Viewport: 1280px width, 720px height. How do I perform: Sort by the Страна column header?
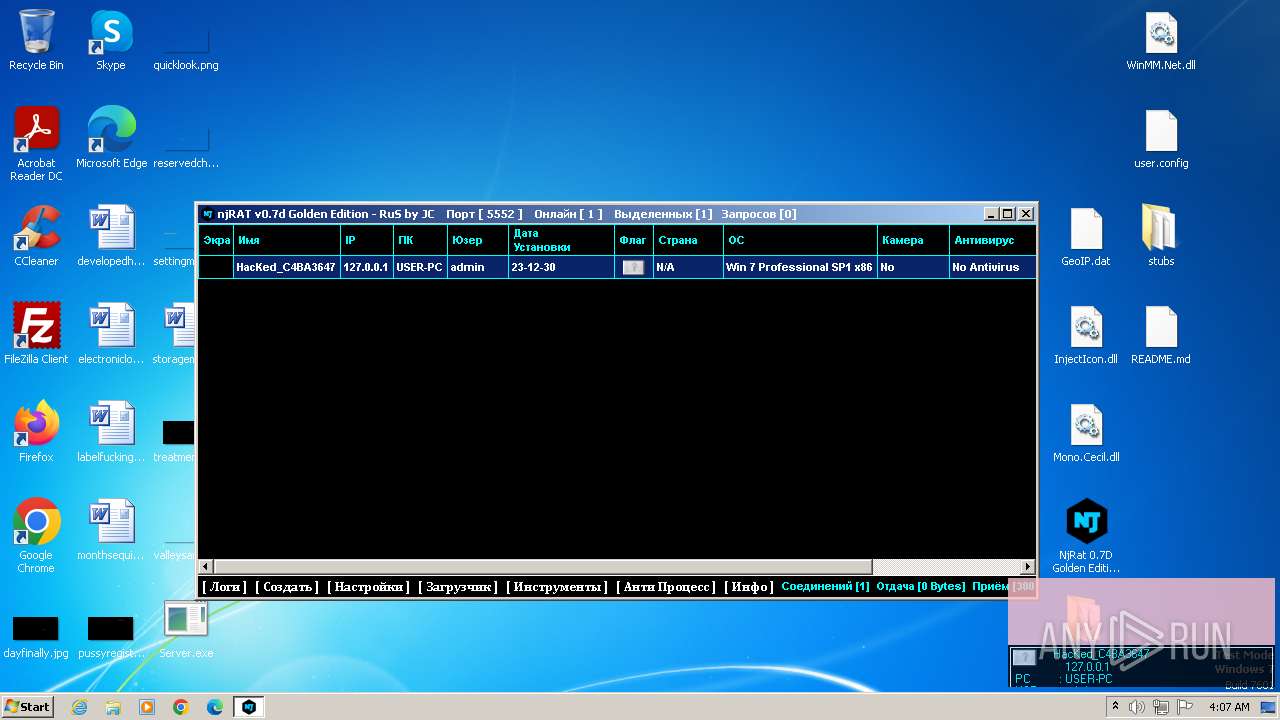pyautogui.click(x=688, y=240)
